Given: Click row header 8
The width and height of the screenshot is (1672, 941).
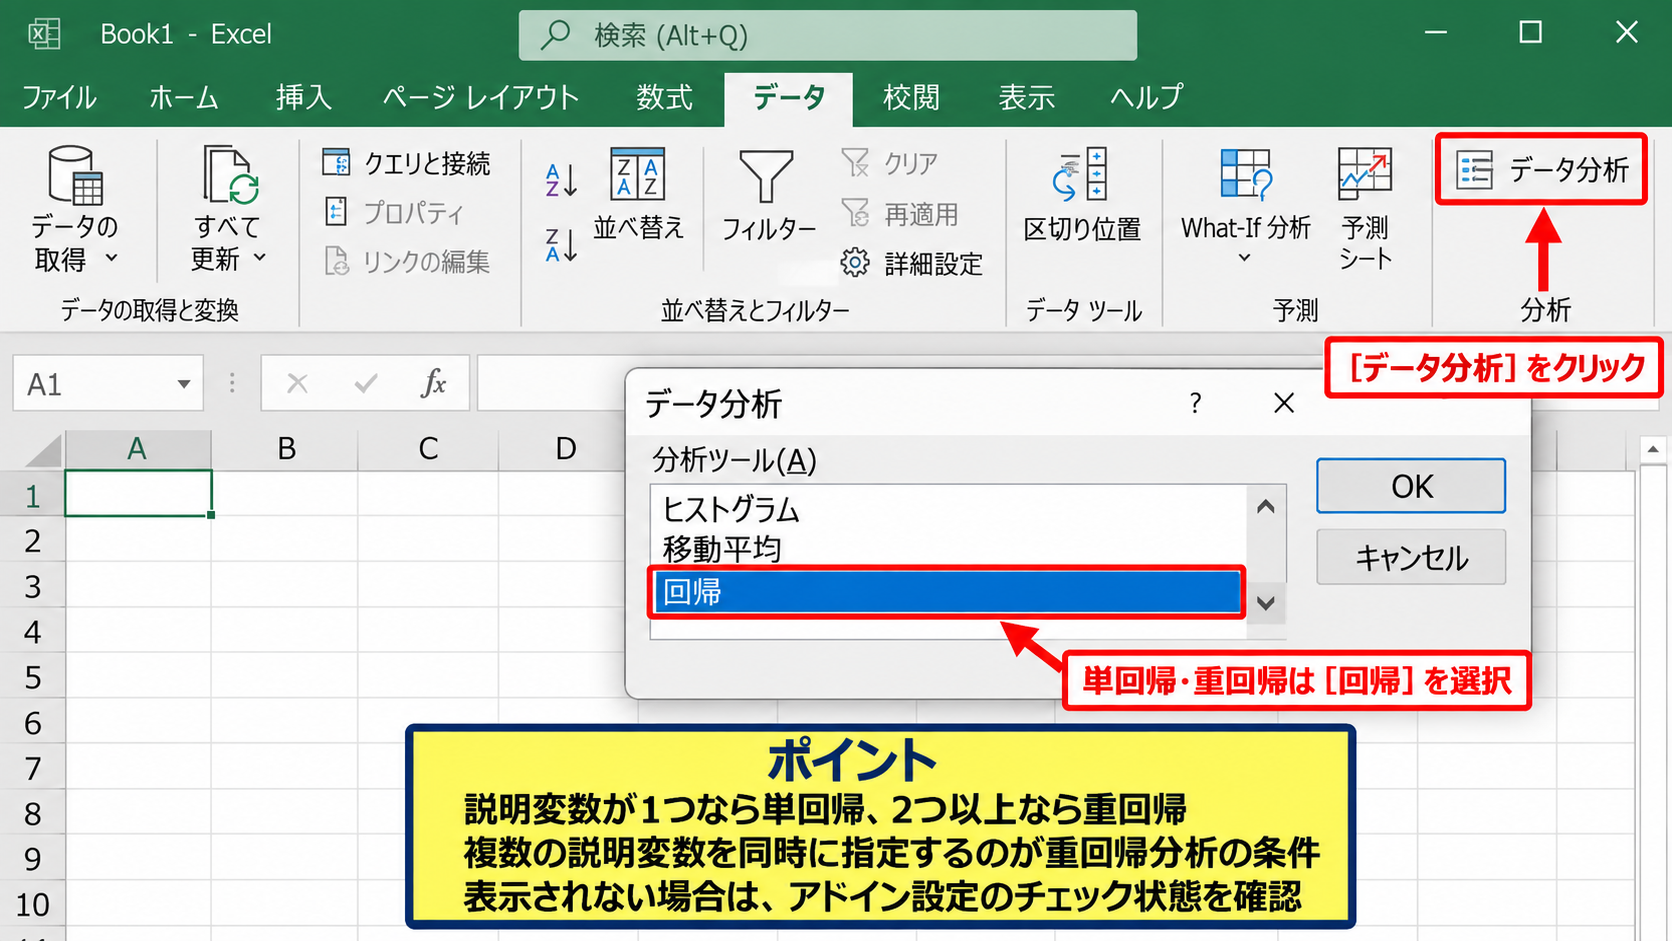Looking at the screenshot, I should 32,814.
